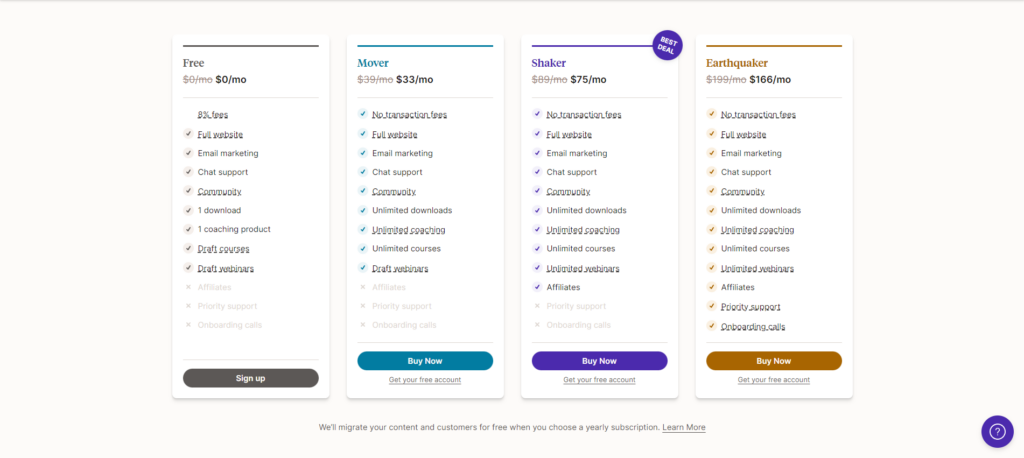Click Unlimited coaching term in Shaker plan
Viewport: 1024px width, 458px height.
(x=583, y=230)
